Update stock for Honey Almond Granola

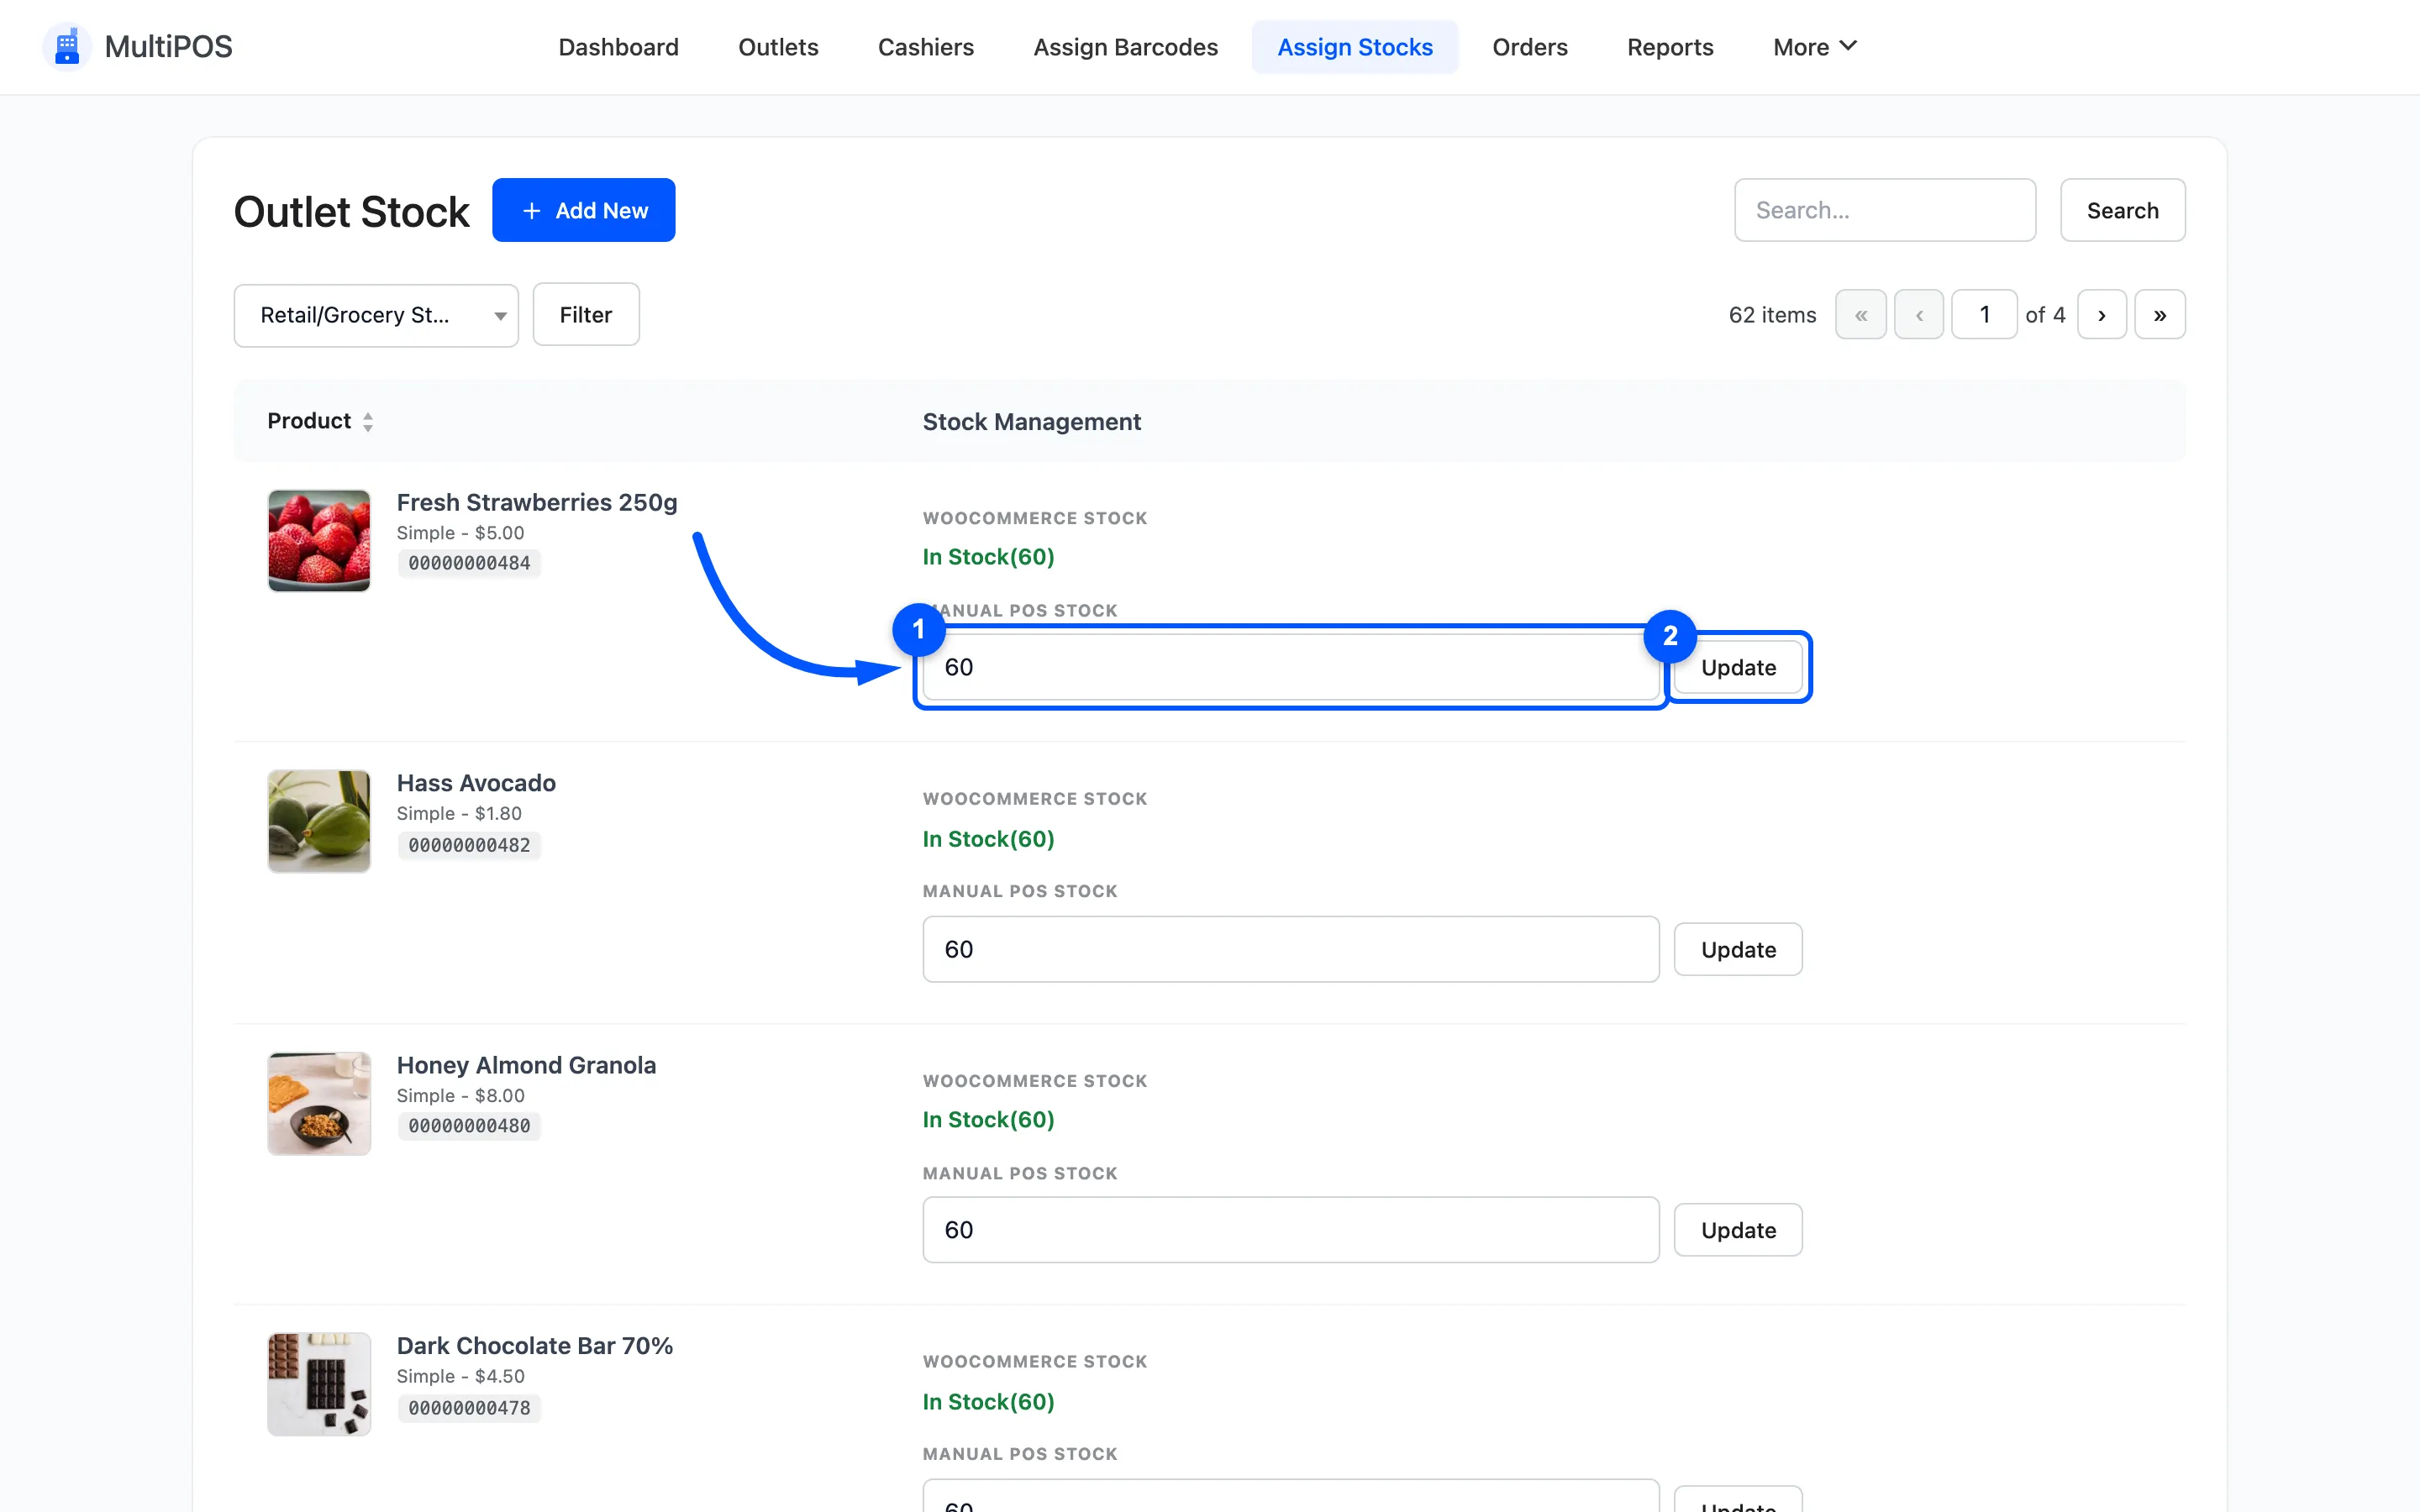click(x=1738, y=1230)
